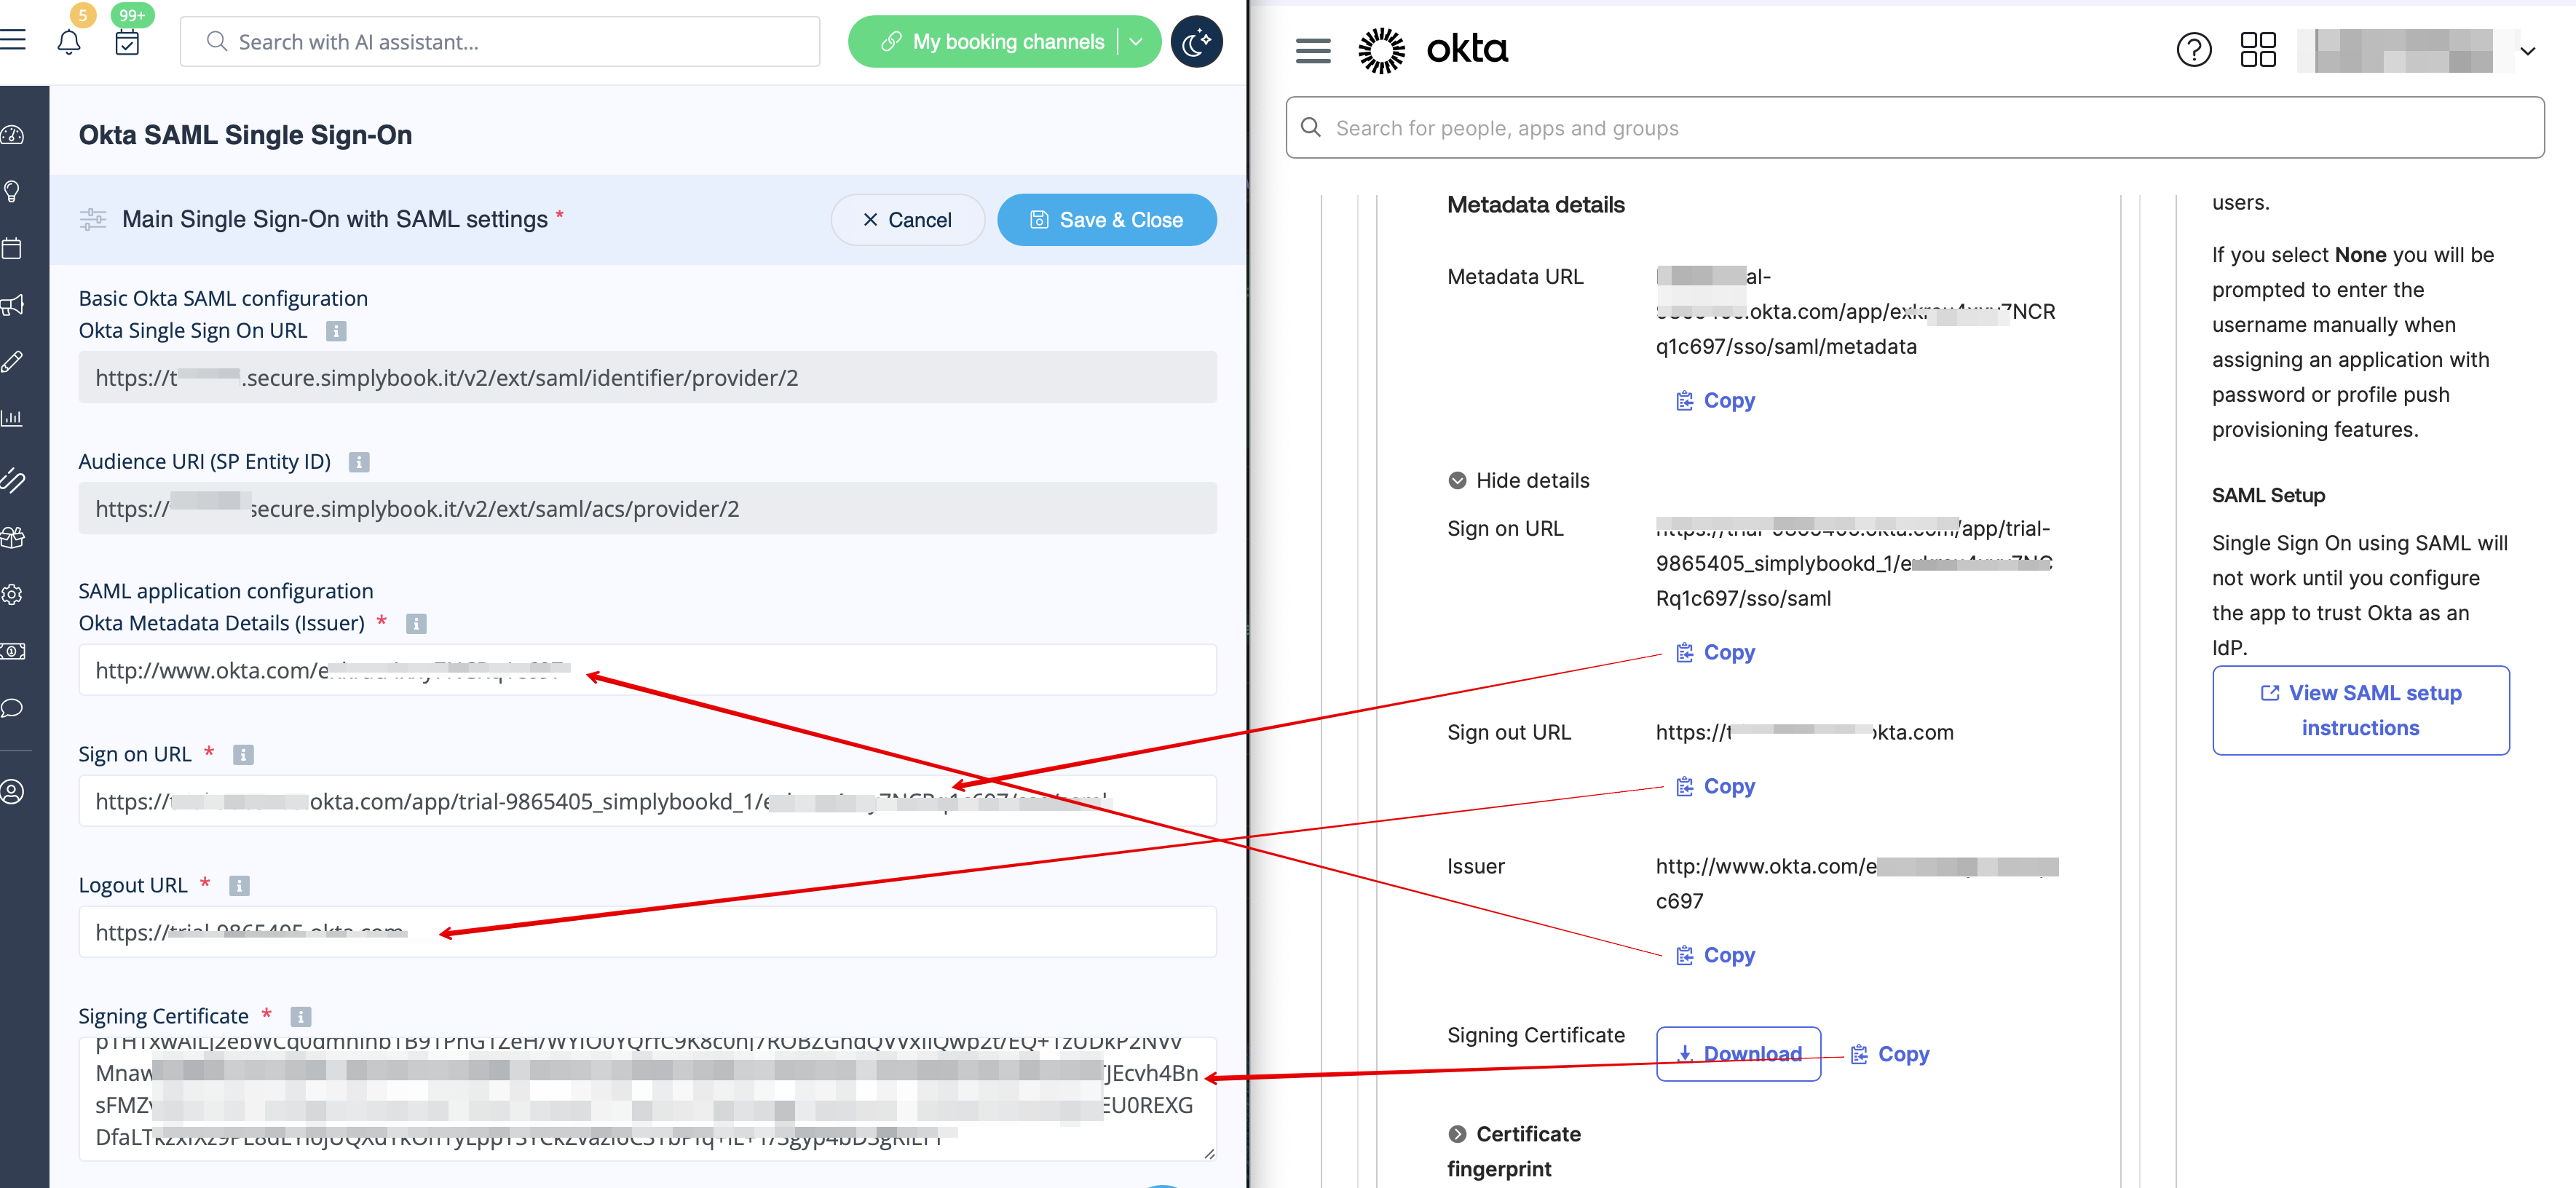2576x1188 pixels.
Task: Expand the Okta user account dropdown
Action: [2527, 50]
